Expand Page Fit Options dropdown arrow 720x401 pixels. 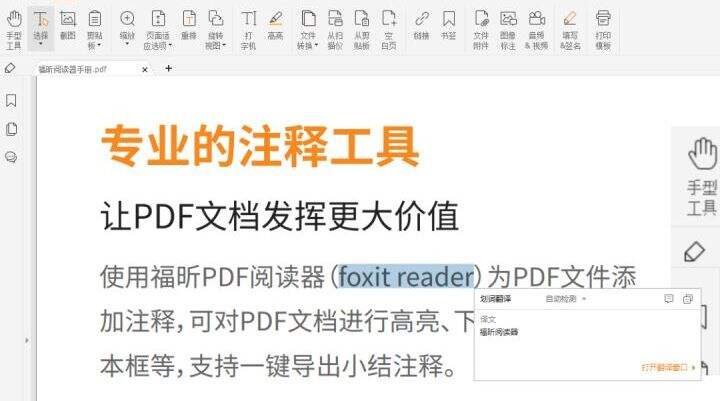coord(170,45)
